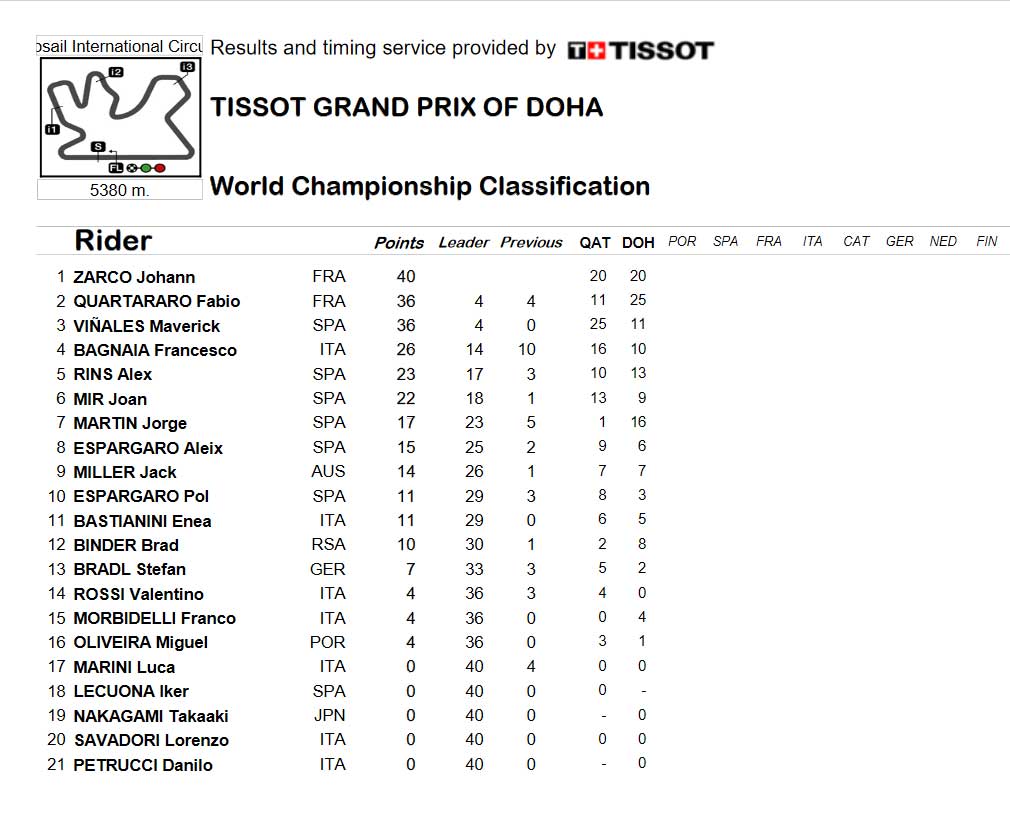Click the FL finish line marker
This screenshot has height=814, width=1010.
coord(115,168)
